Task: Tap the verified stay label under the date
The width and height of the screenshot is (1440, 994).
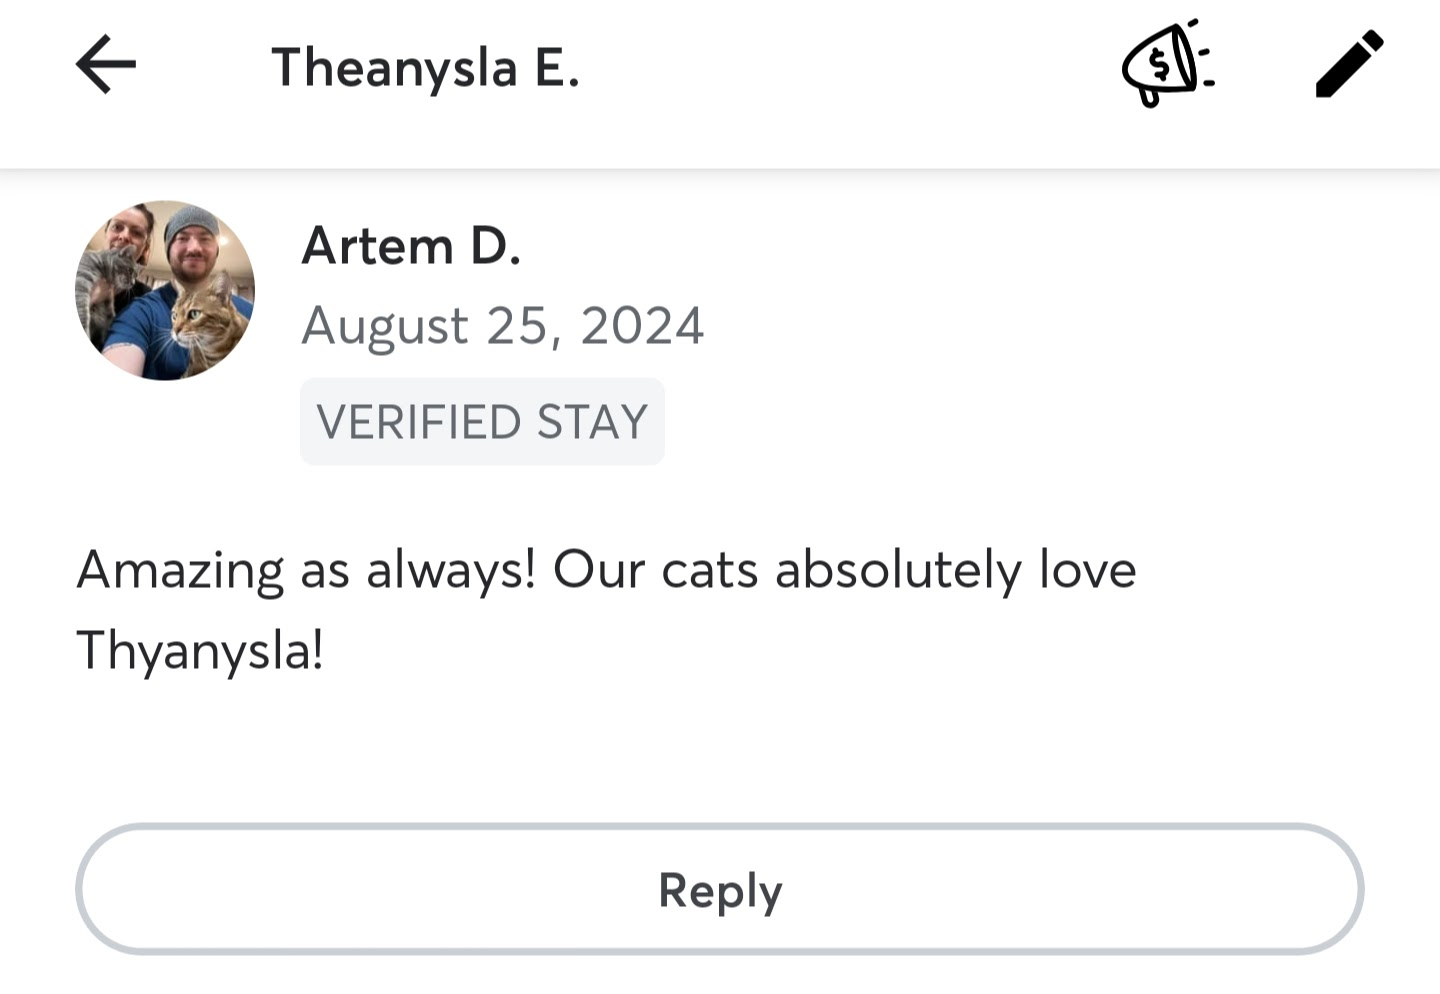Action: 482,422
